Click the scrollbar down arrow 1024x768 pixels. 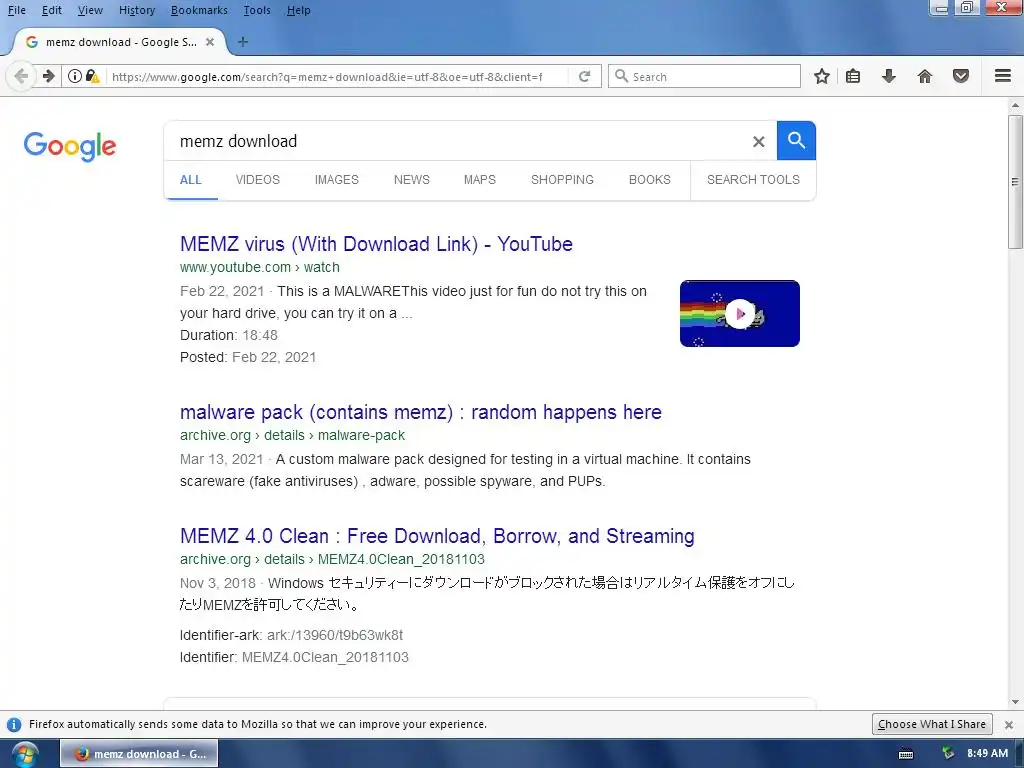click(x=1015, y=702)
